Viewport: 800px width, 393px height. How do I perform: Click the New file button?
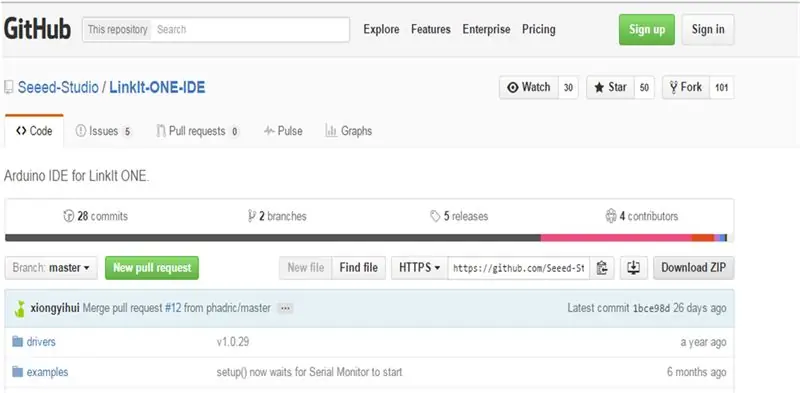tap(306, 268)
